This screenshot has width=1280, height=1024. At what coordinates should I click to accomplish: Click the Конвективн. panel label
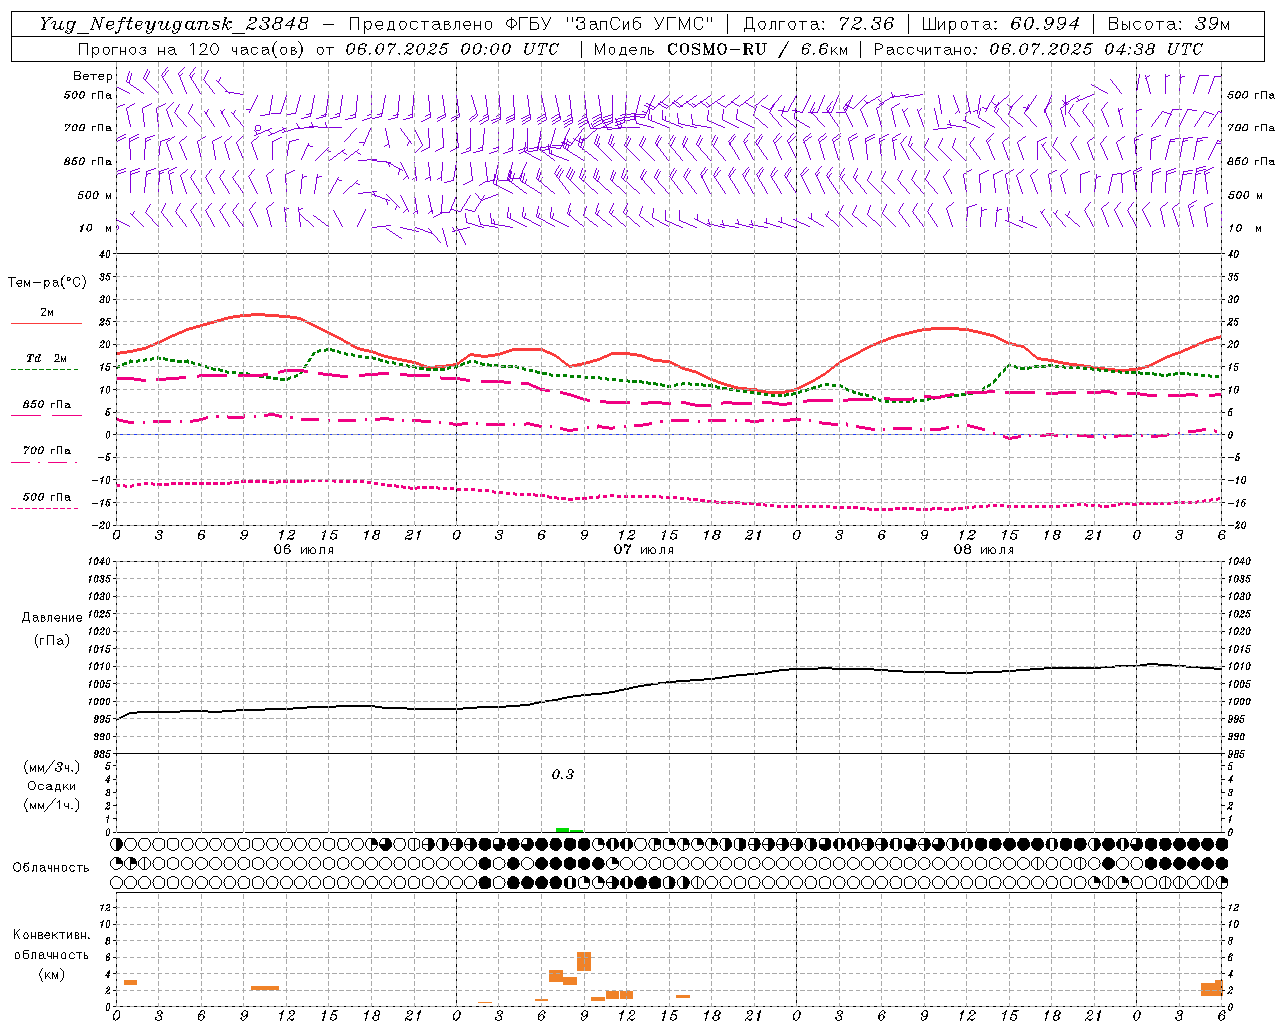coord(52,935)
